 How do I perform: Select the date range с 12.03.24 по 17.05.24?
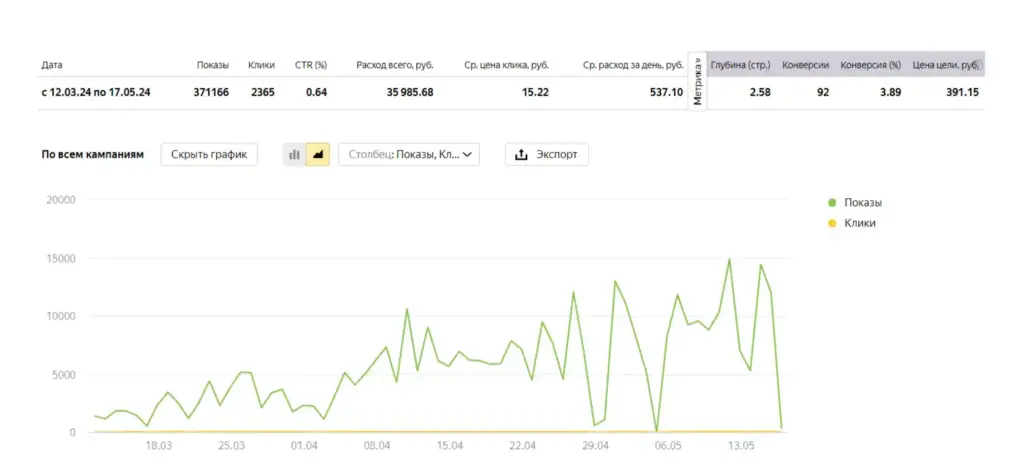95,92
